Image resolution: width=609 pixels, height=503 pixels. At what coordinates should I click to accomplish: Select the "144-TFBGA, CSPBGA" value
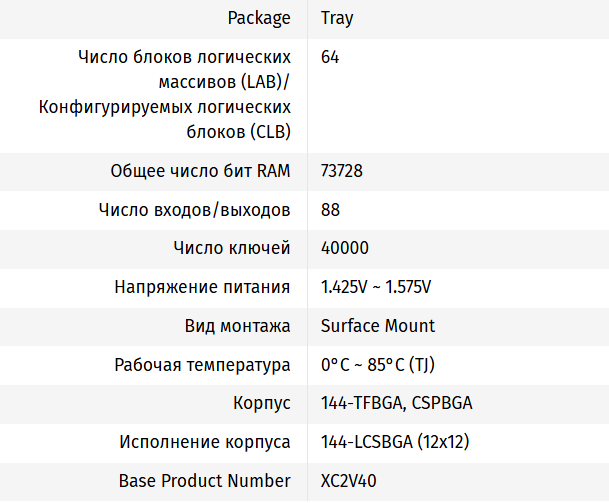point(396,403)
